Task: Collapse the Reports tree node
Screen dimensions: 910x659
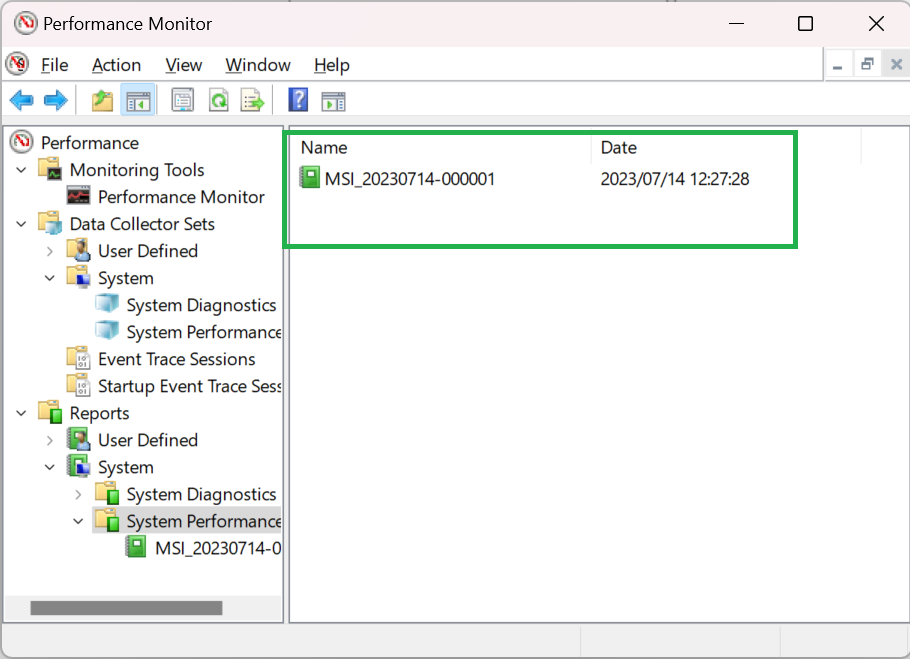Action: click(x=22, y=412)
